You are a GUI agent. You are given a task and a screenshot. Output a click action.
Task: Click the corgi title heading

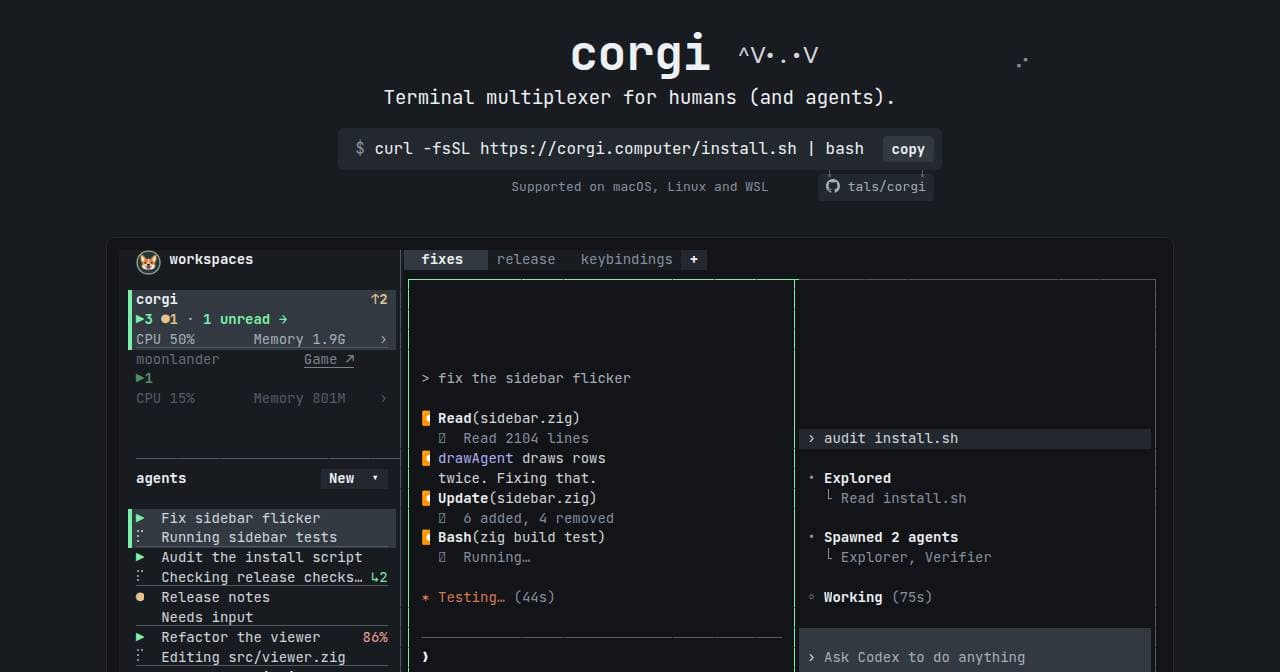pos(640,52)
